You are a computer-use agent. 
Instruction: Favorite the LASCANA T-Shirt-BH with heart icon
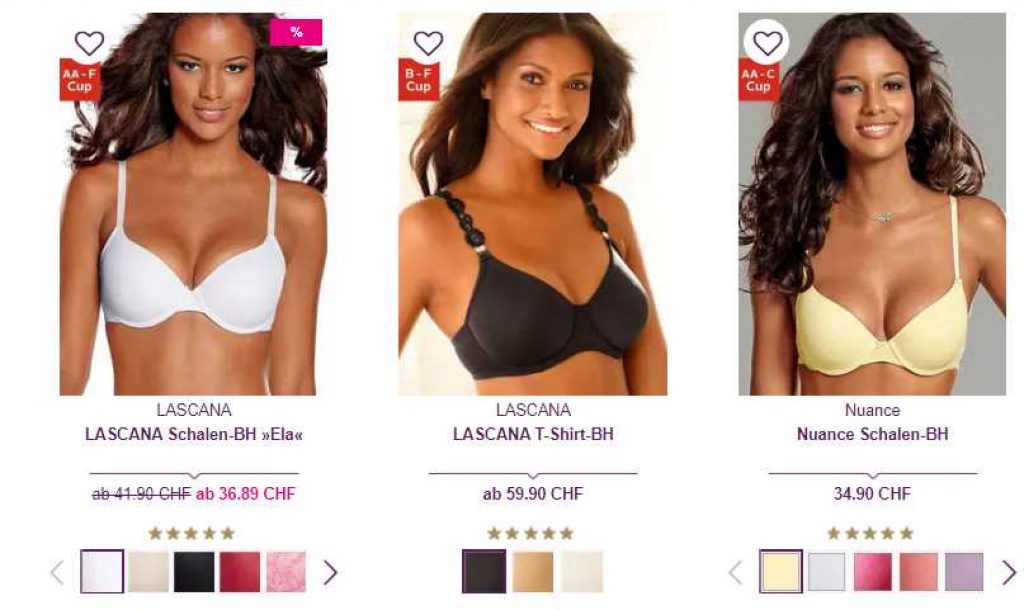(x=428, y=43)
